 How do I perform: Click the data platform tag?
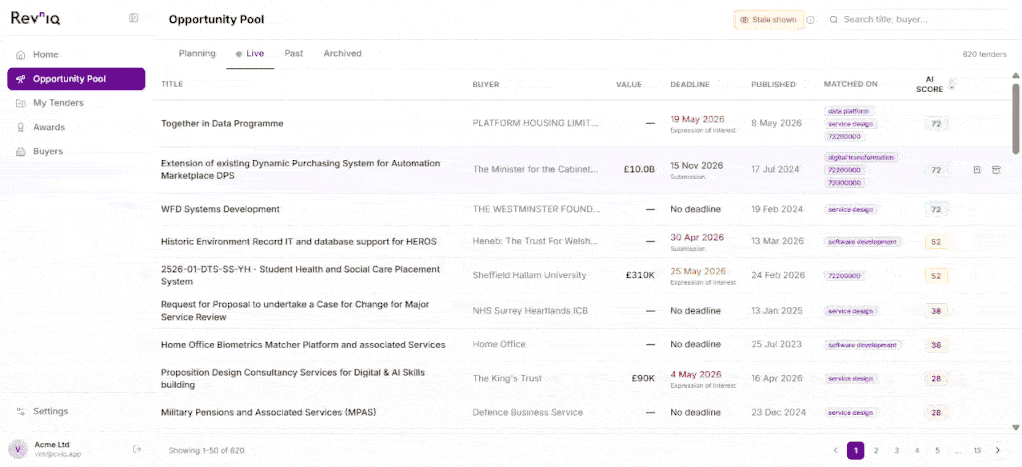[x=848, y=111]
